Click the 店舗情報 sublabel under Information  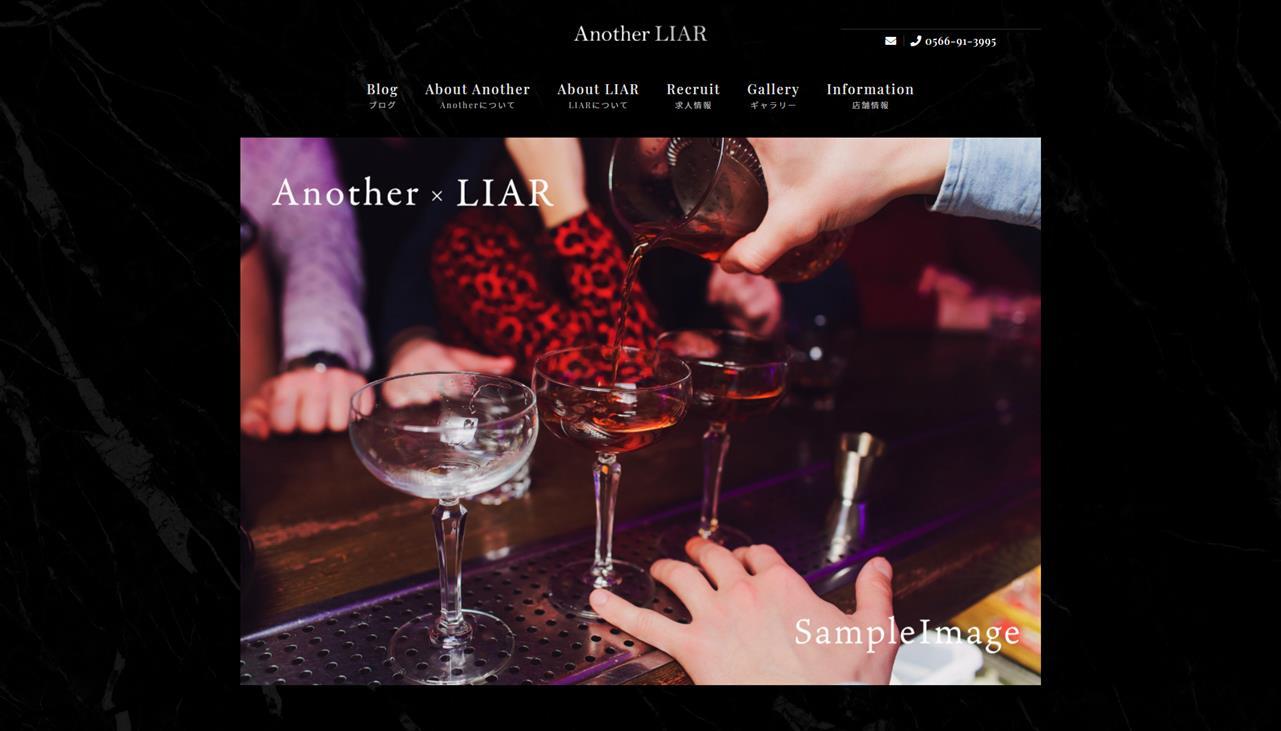click(870, 105)
